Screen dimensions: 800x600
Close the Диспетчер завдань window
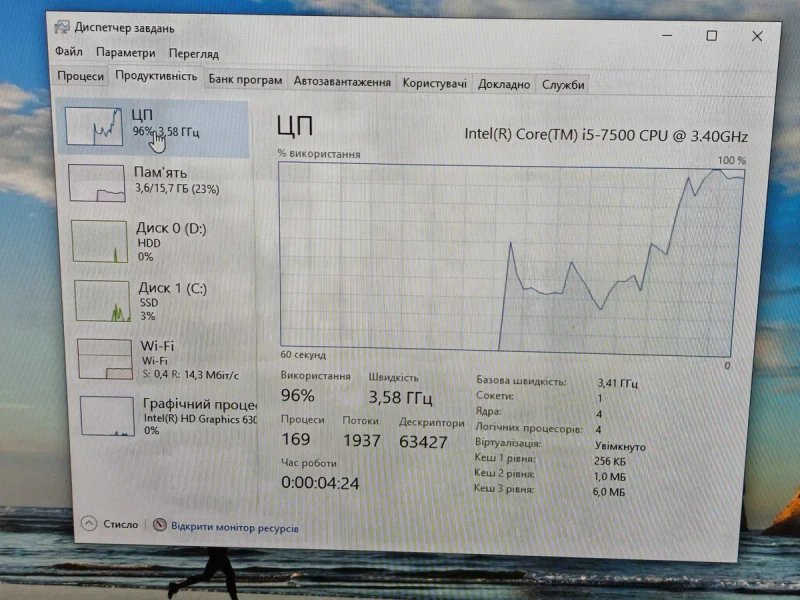click(x=757, y=36)
